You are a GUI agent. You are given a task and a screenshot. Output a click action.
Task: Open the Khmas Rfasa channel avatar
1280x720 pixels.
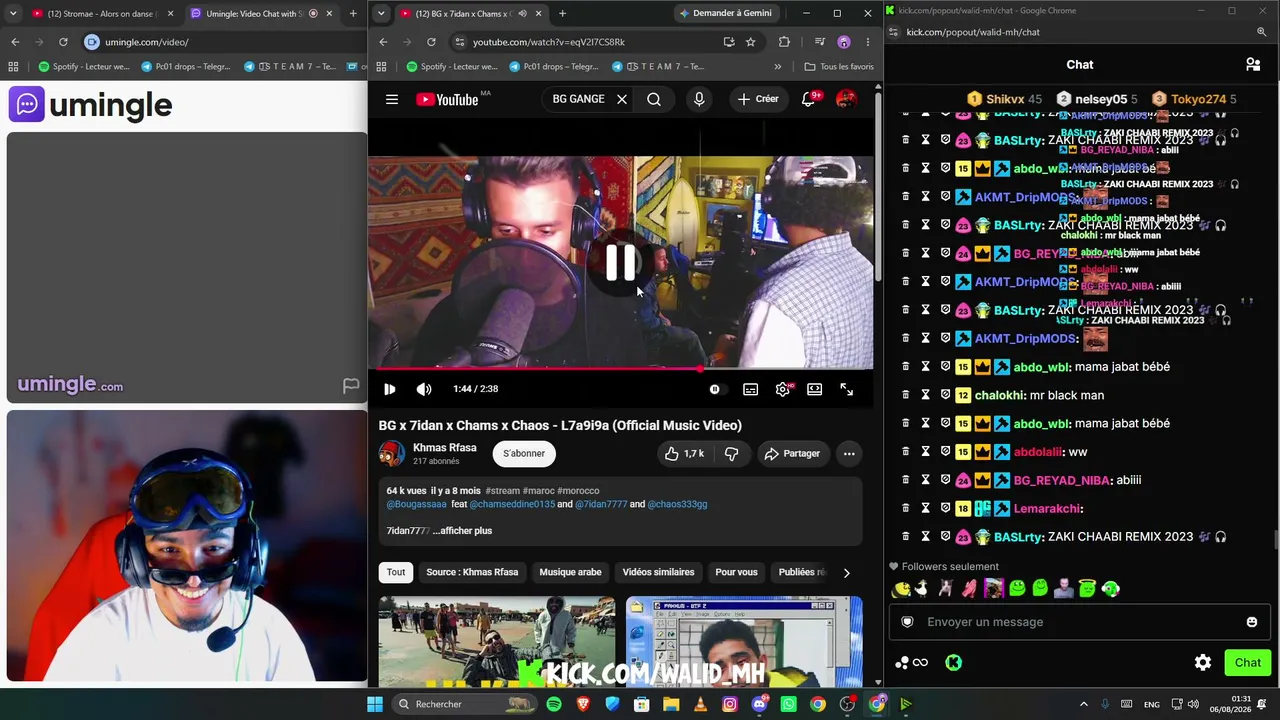click(392, 454)
